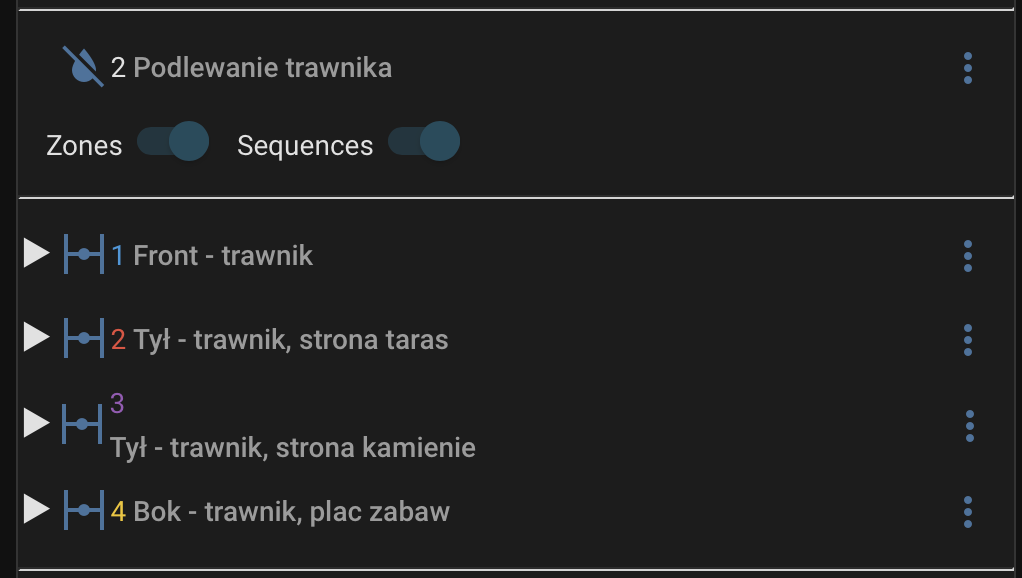
Task: Click valve icon for Tył - trawnik, strona taras
Action: click(x=83, y=339)
